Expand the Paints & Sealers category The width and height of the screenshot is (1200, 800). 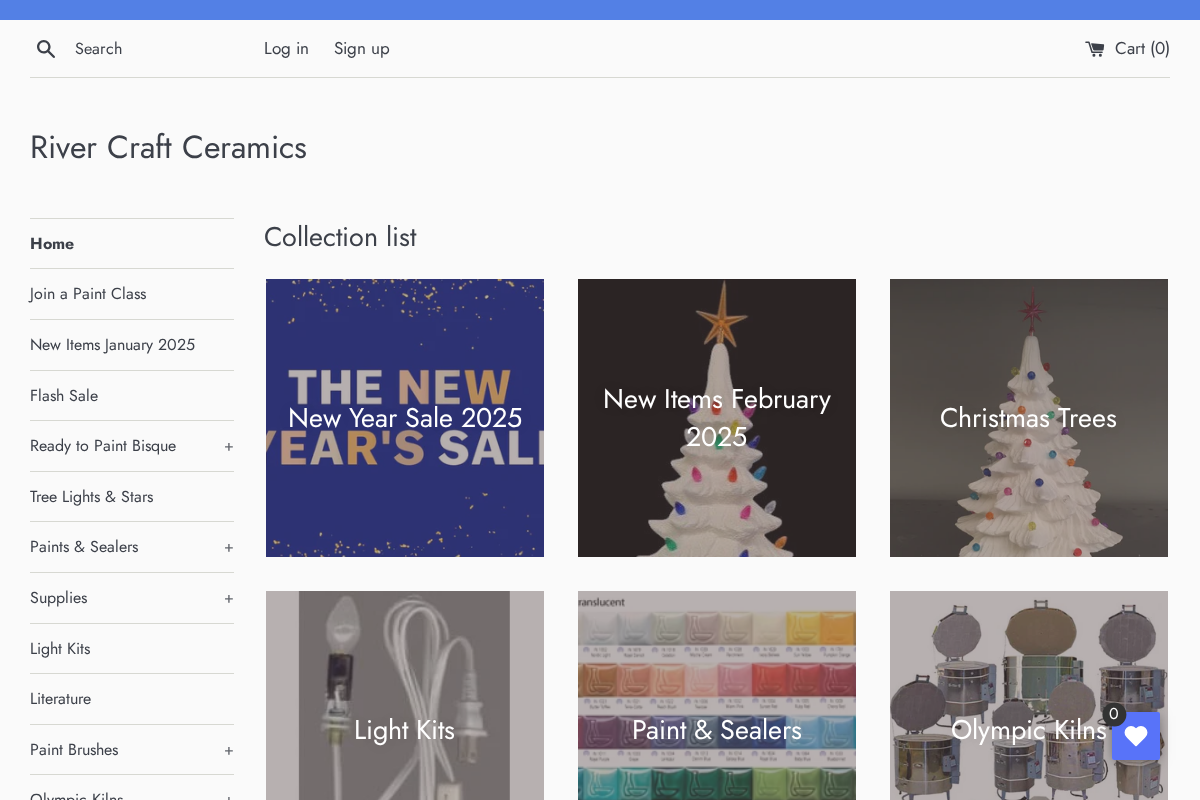coord(228,547)
